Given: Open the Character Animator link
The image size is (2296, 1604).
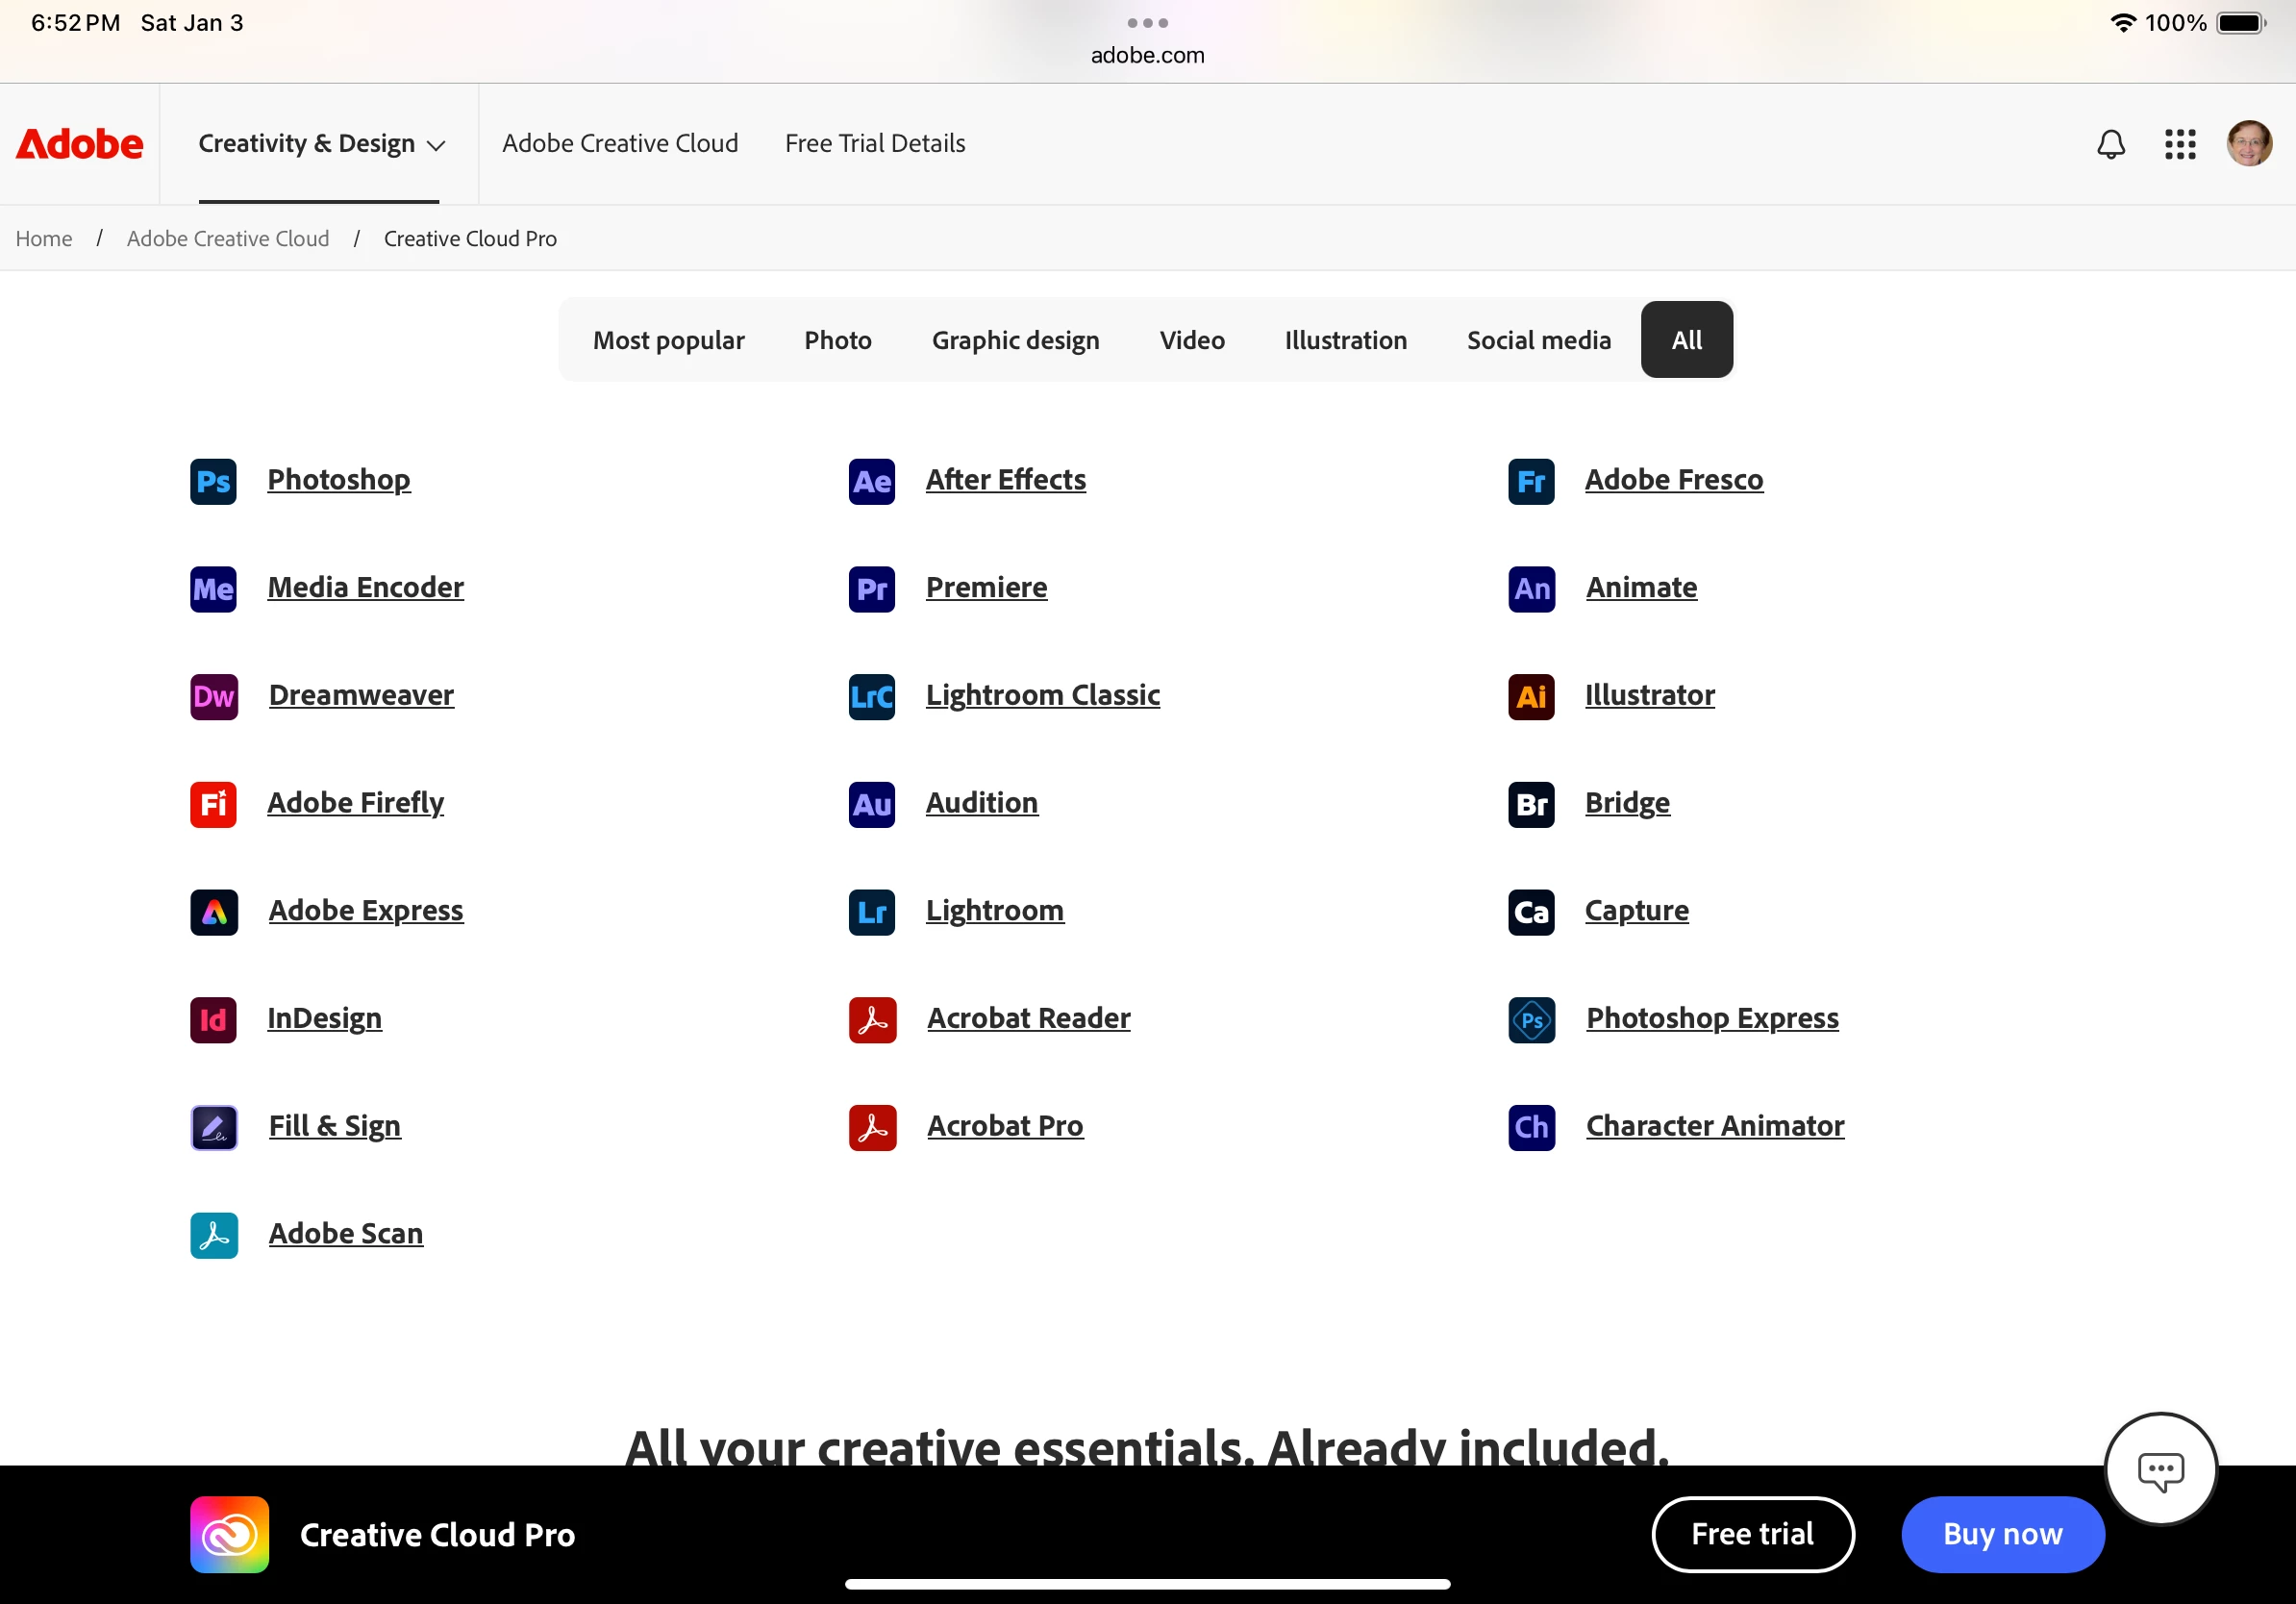Looking at the screenshot, I should tap(1715, 1127).
